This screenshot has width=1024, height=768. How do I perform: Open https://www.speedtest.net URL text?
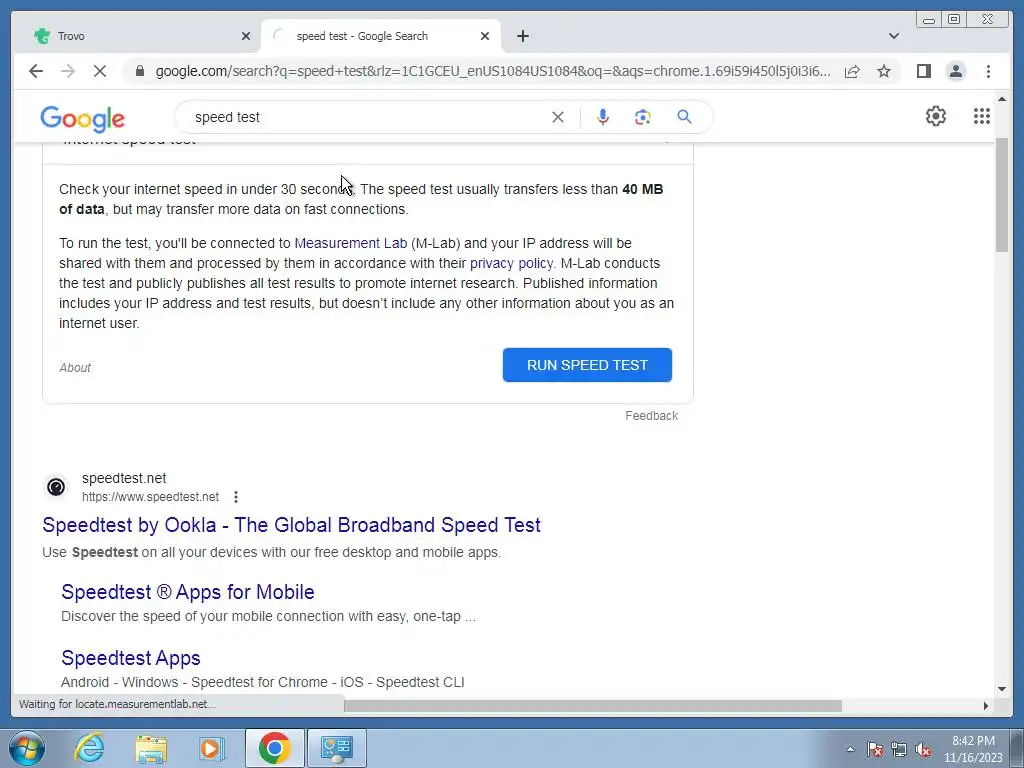coord(150,497)
